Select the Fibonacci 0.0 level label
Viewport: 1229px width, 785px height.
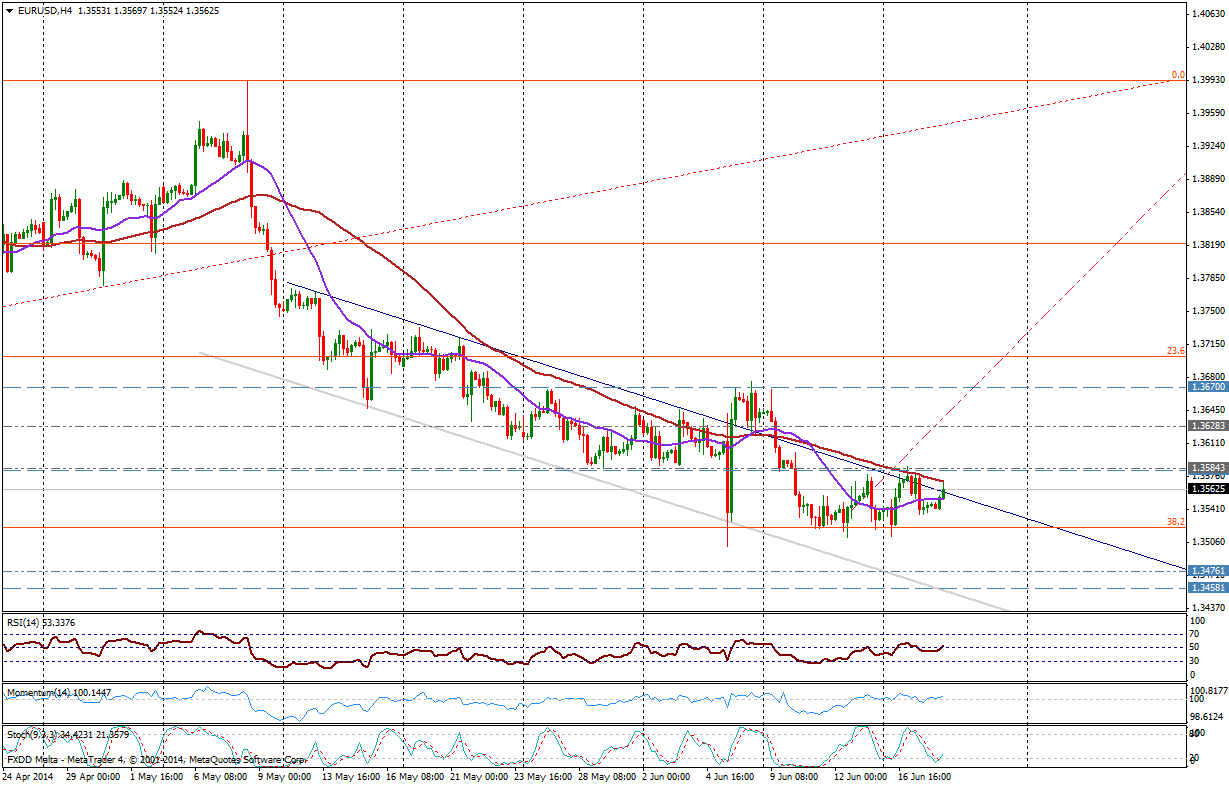(x=1177, y=75)
